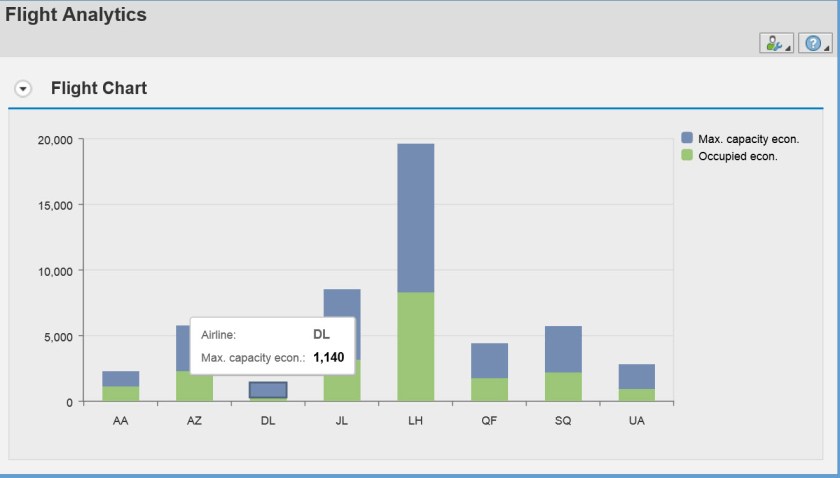This screenshot has height=478, width=840.
Task: Select the AA blue capacity bar segment
Action: tap(120, 379)
